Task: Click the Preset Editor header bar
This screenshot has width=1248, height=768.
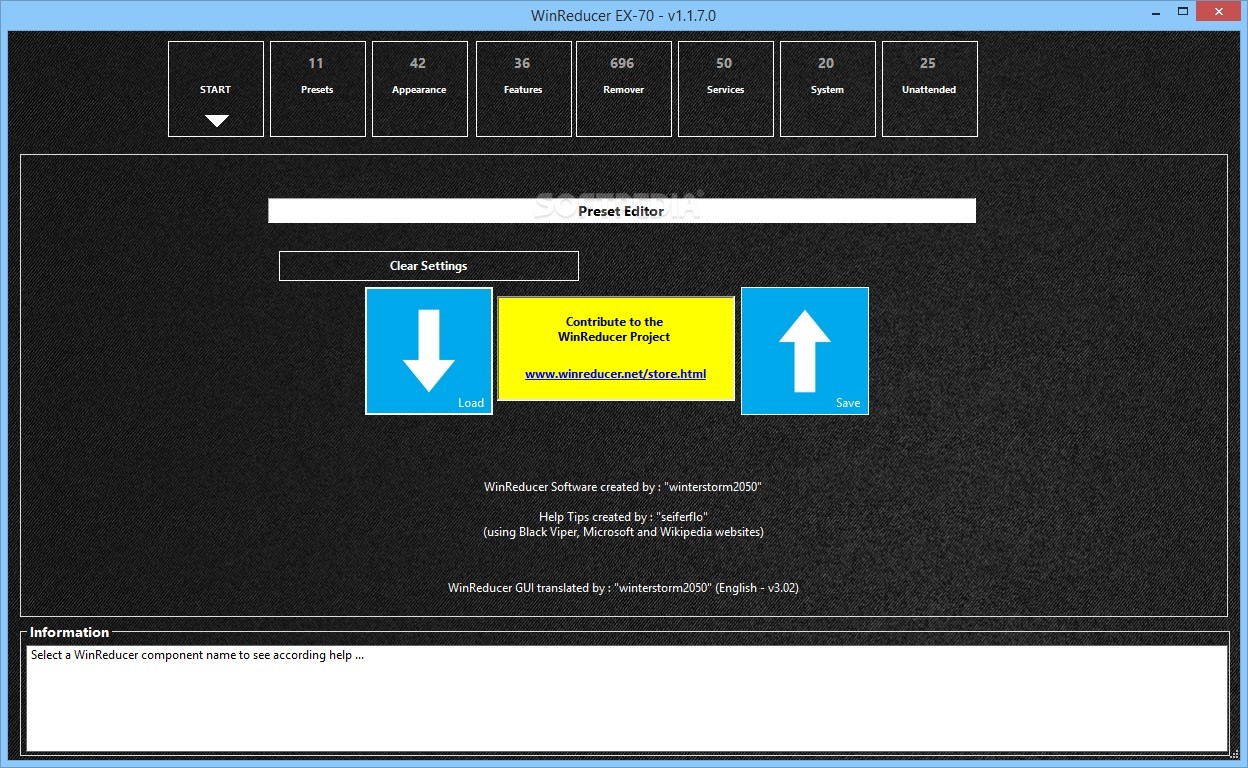Action: pyautogui.click(x=622, y=211)
